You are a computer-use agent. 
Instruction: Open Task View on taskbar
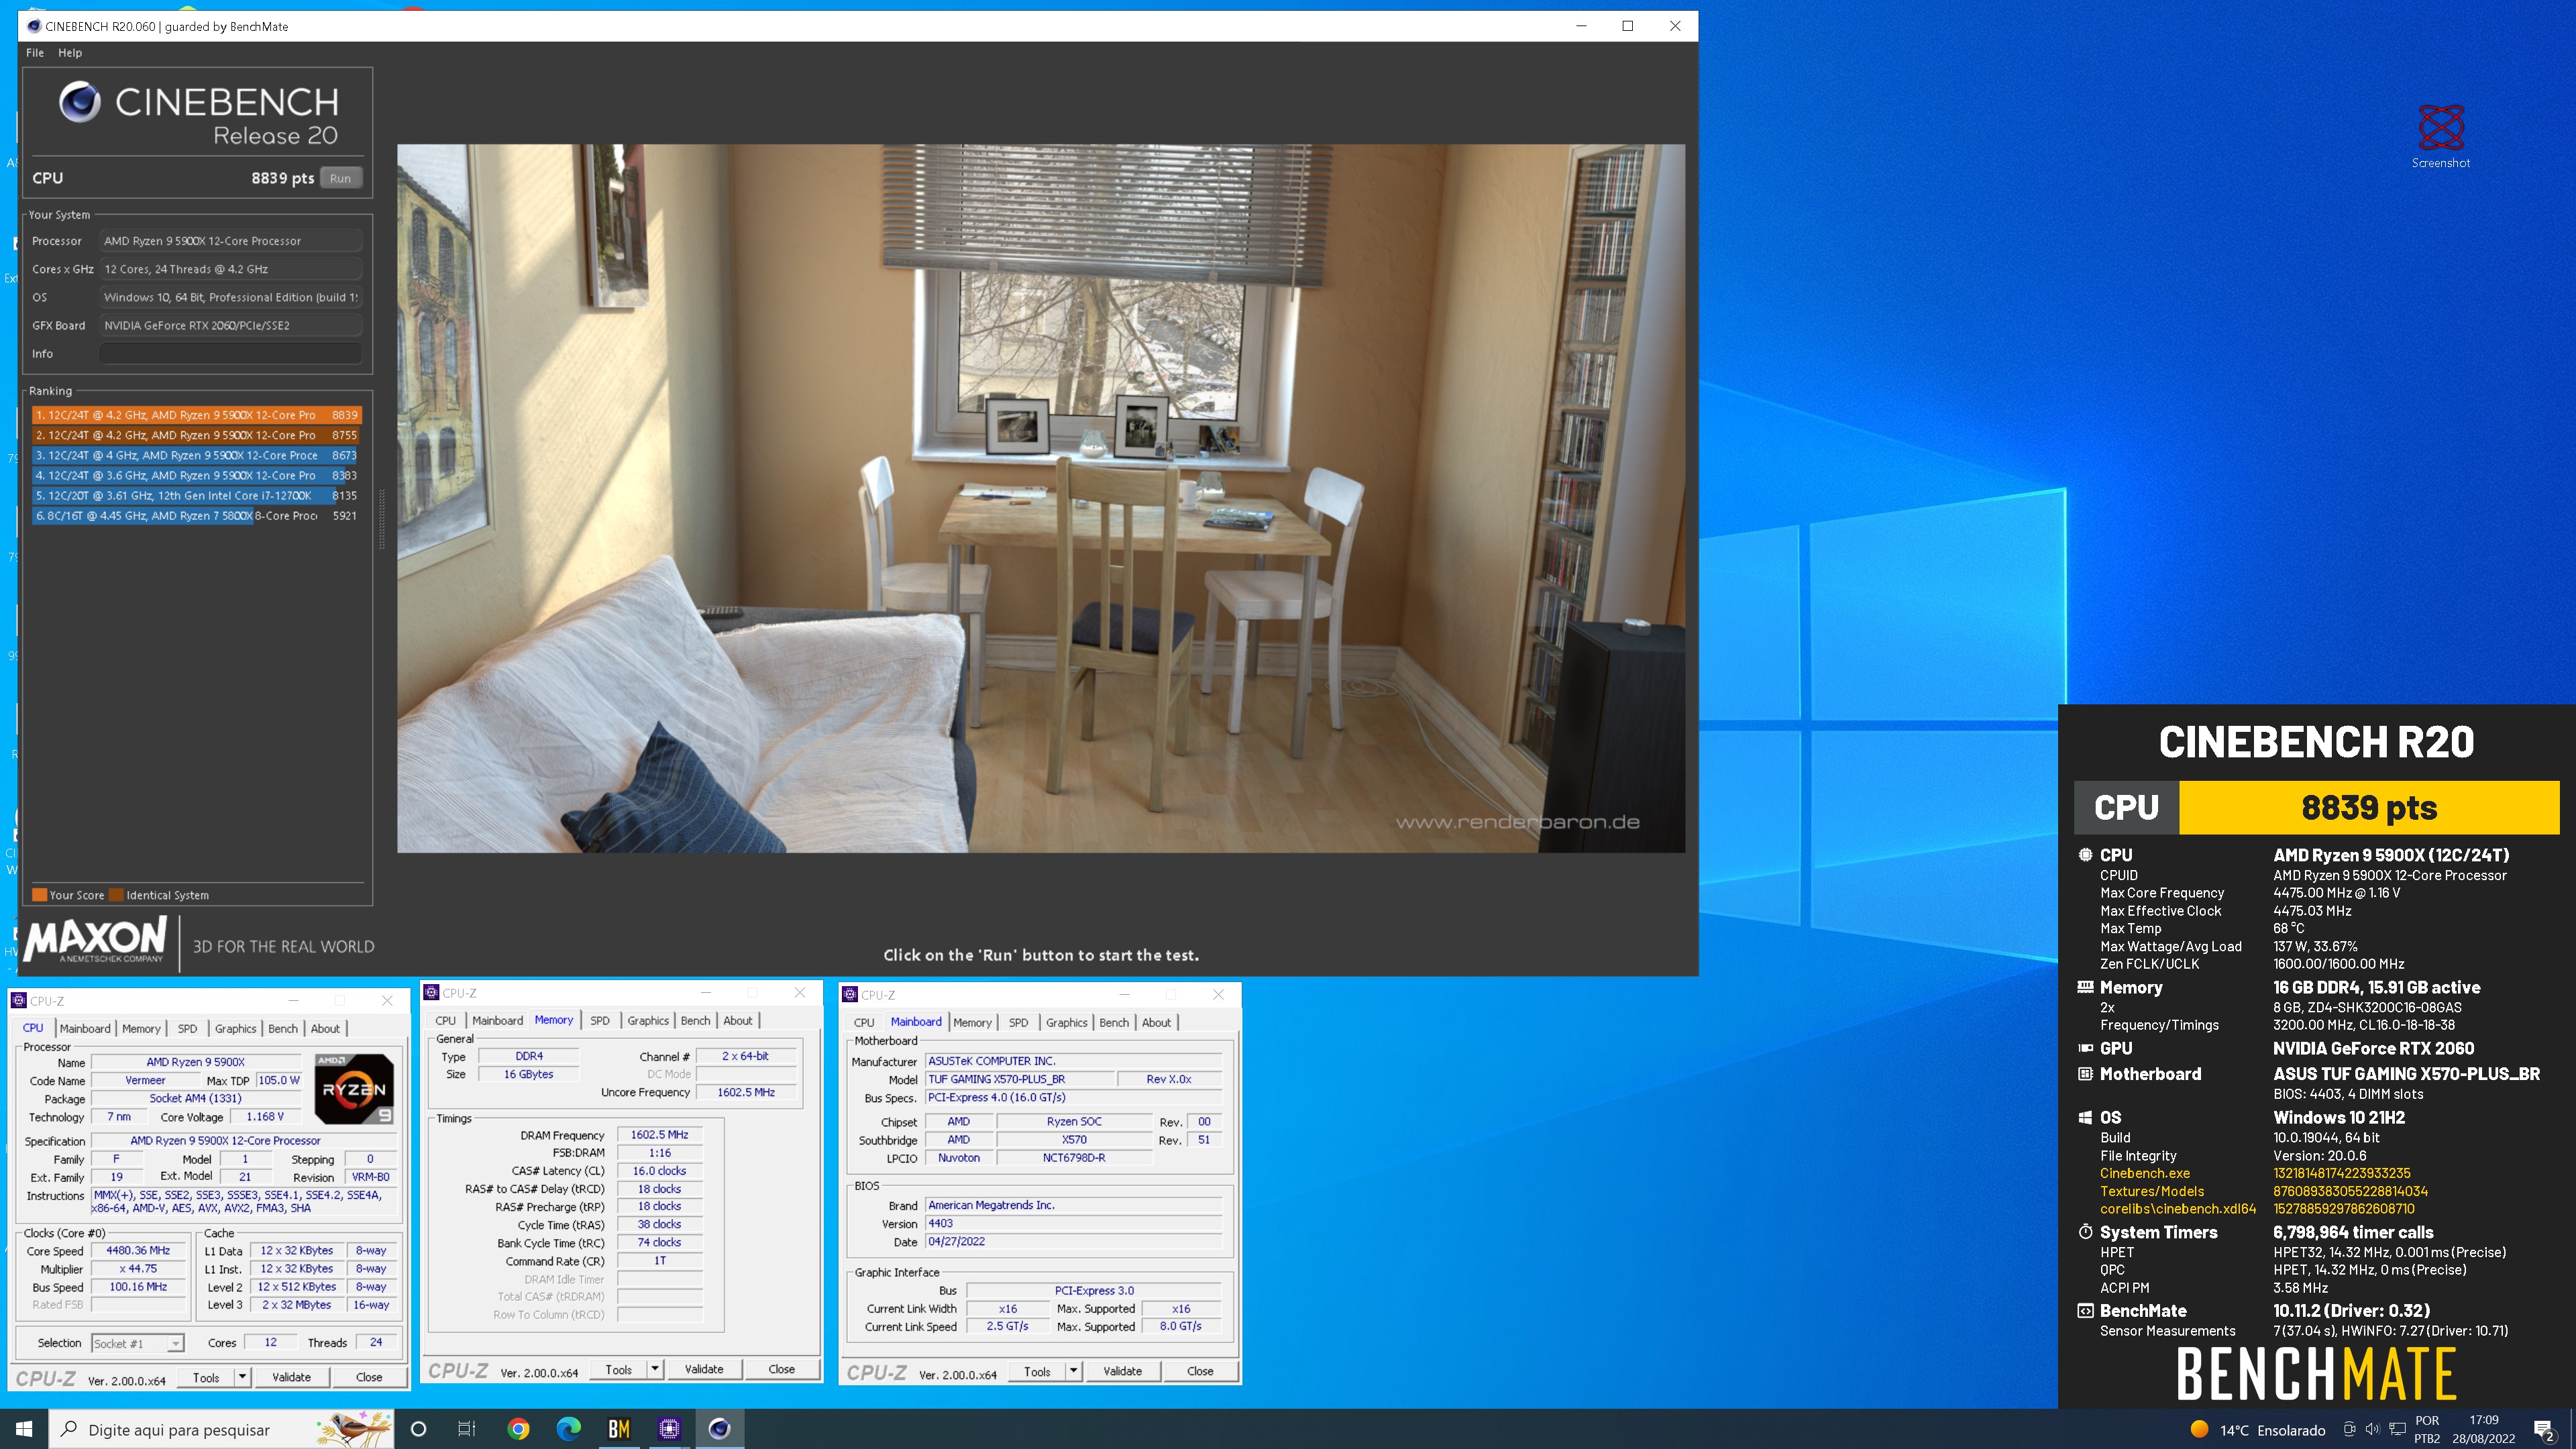[467, 1429]
